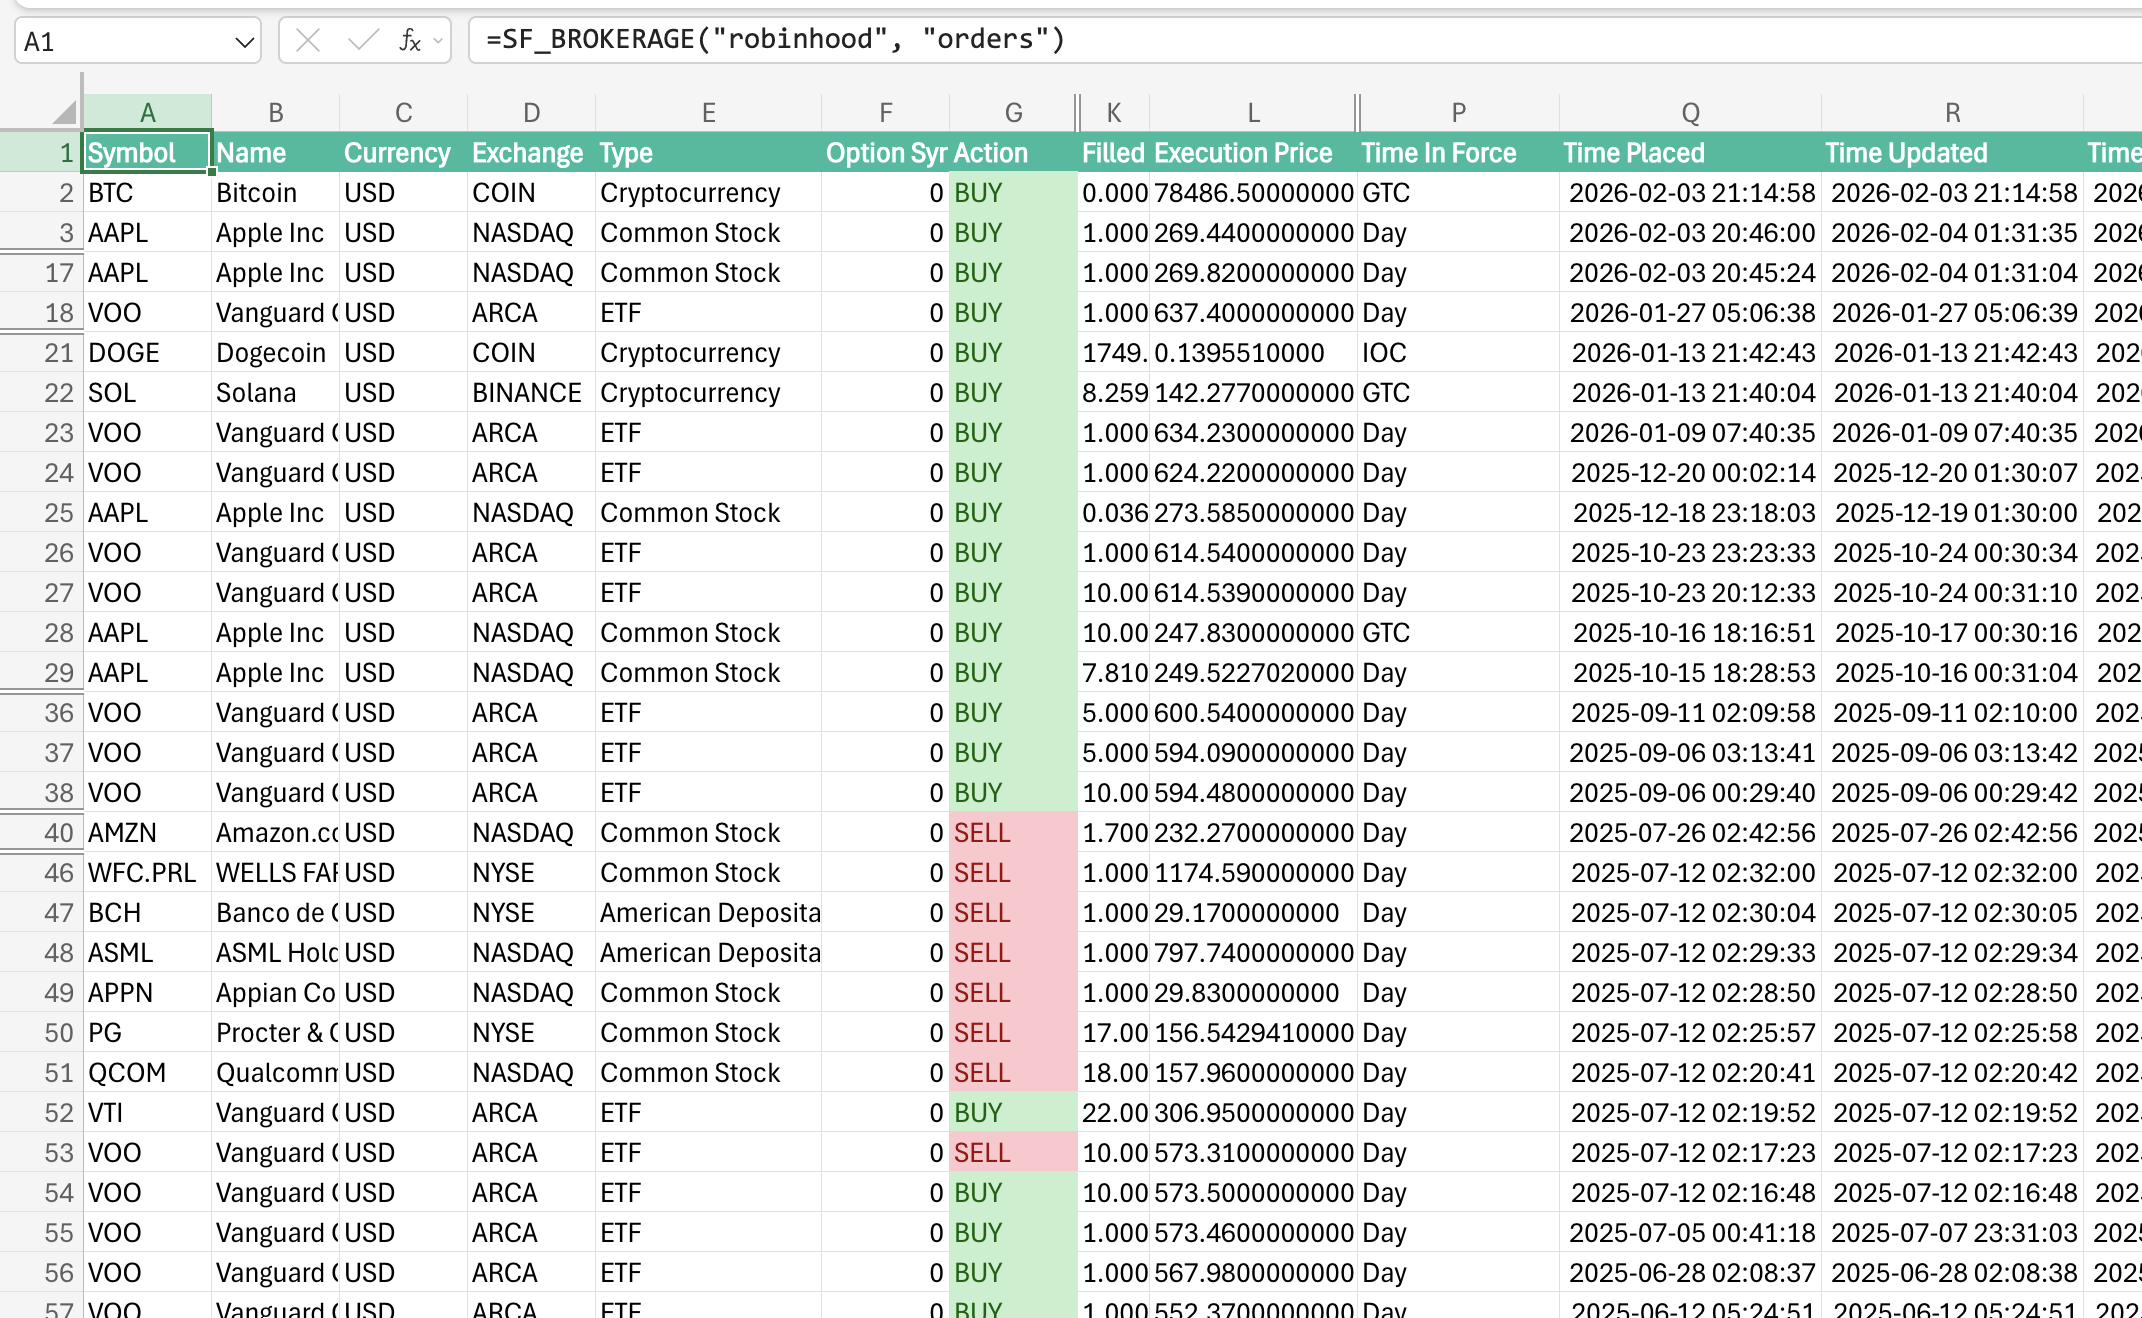The width and height of the screenshot is (2142, 1318).
Task: Open the Name Box dropdown arrow
Action: [243, 40]
